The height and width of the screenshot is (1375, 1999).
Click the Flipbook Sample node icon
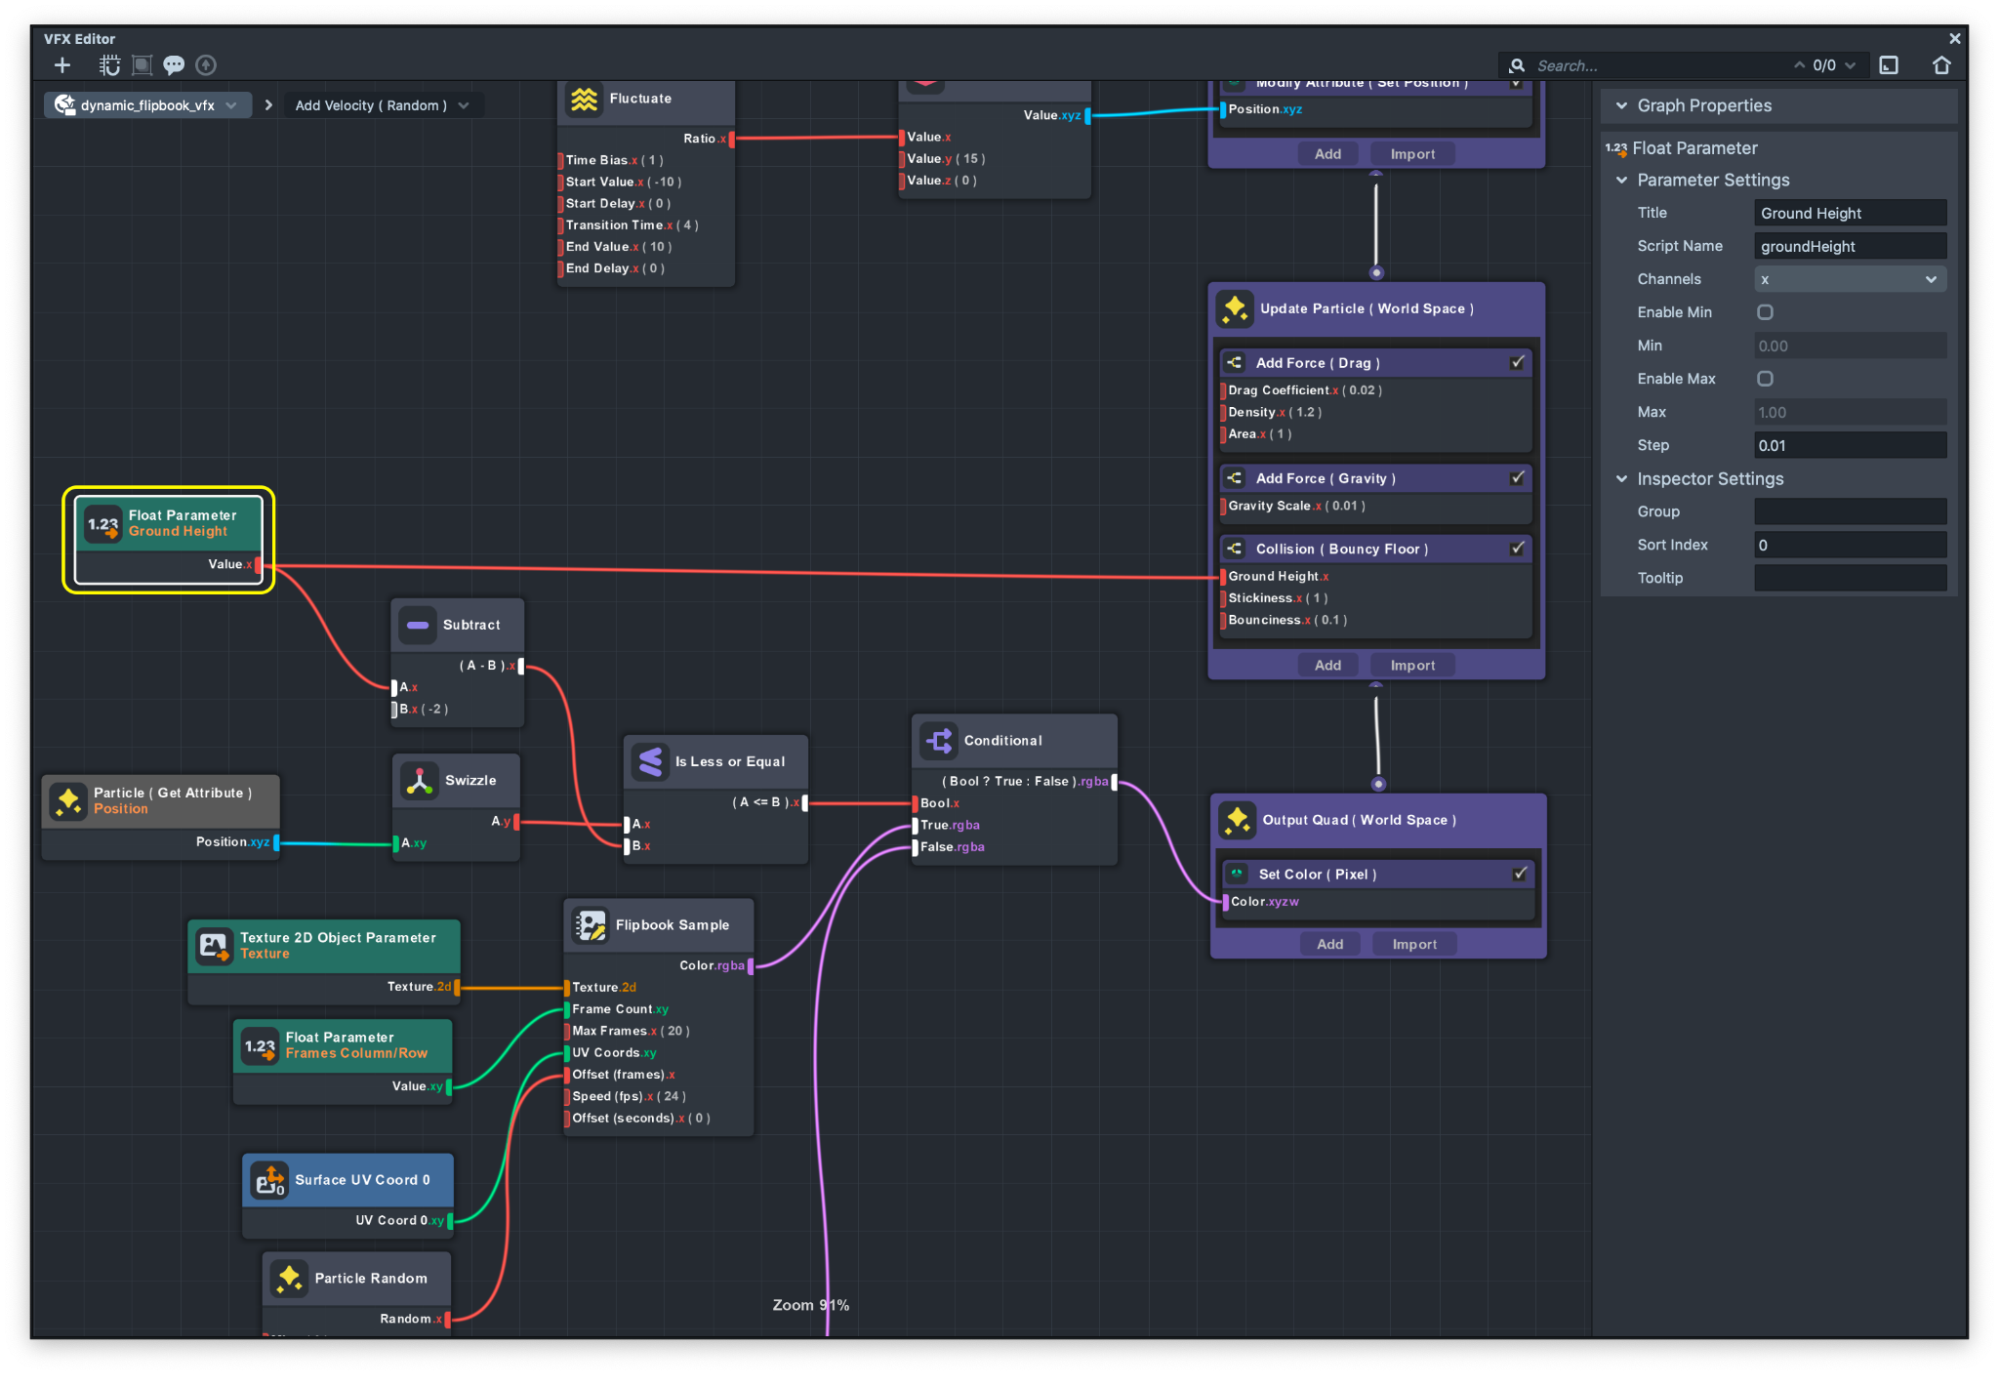[590, 925]
